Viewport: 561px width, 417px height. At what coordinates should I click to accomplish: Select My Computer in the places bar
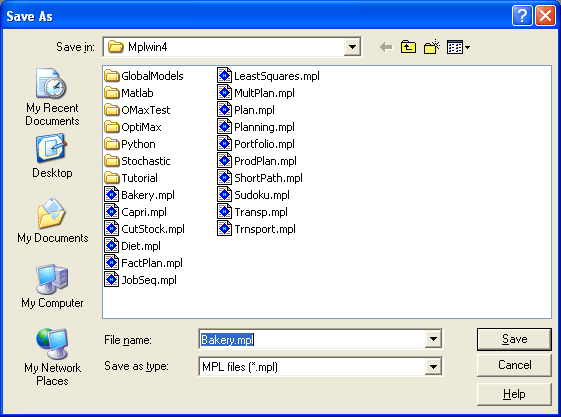point(52,286)
